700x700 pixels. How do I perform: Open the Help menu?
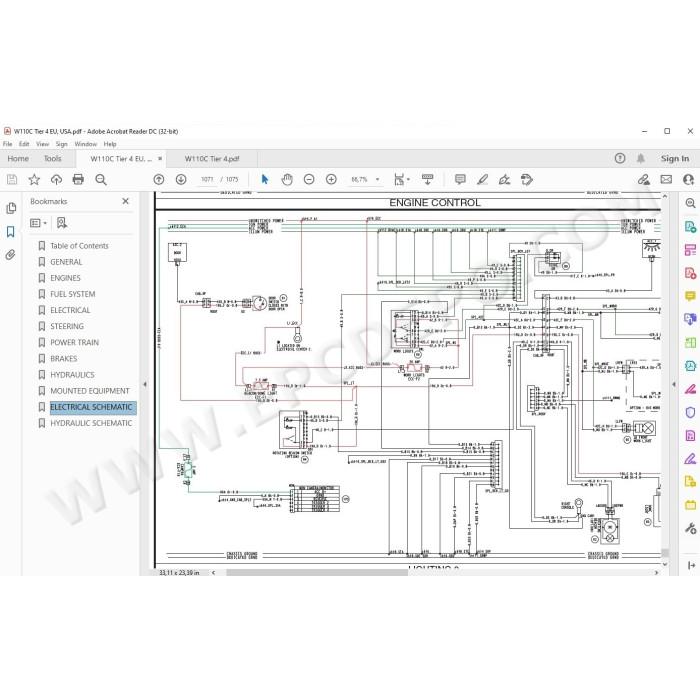[x=110, y=144]
